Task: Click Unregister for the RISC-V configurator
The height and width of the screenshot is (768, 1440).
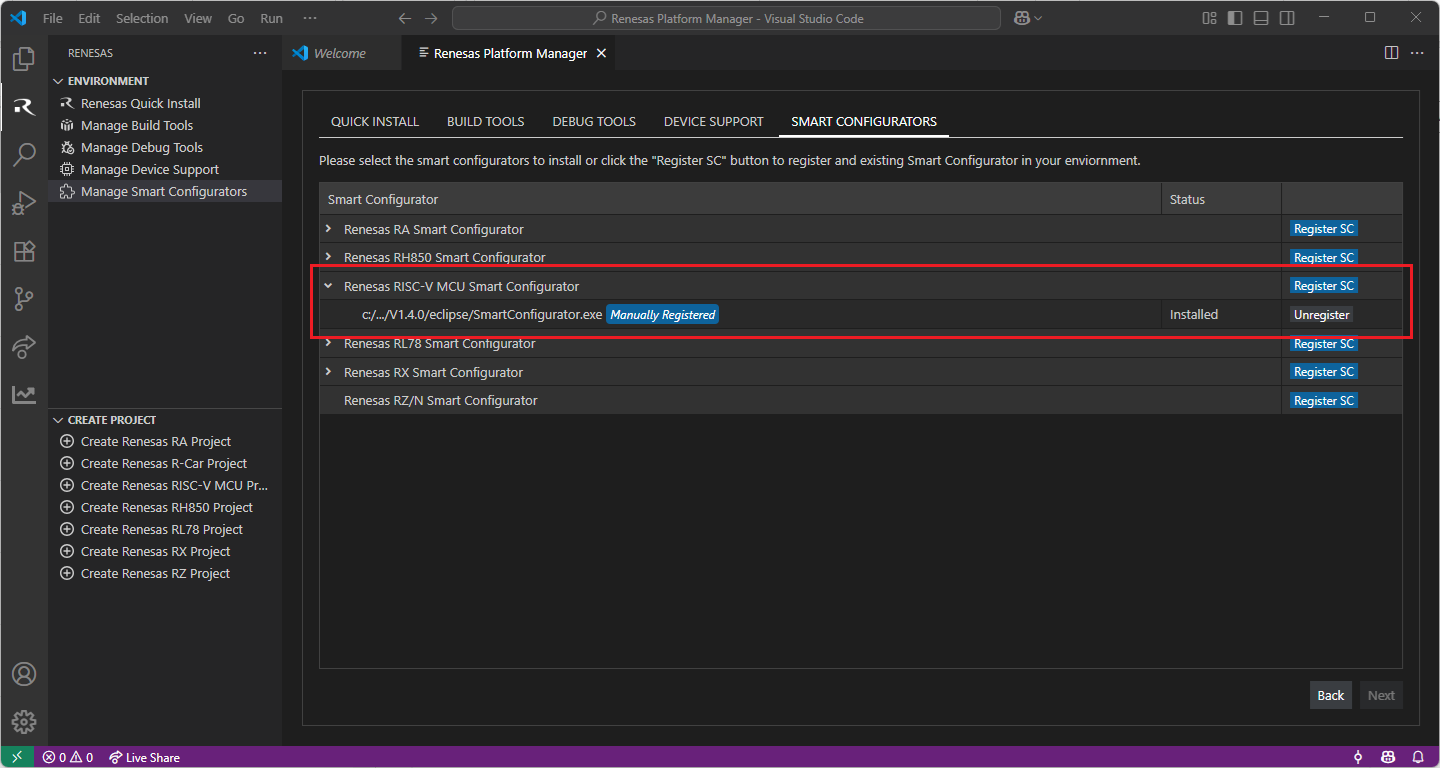Action: (1321, 314)
